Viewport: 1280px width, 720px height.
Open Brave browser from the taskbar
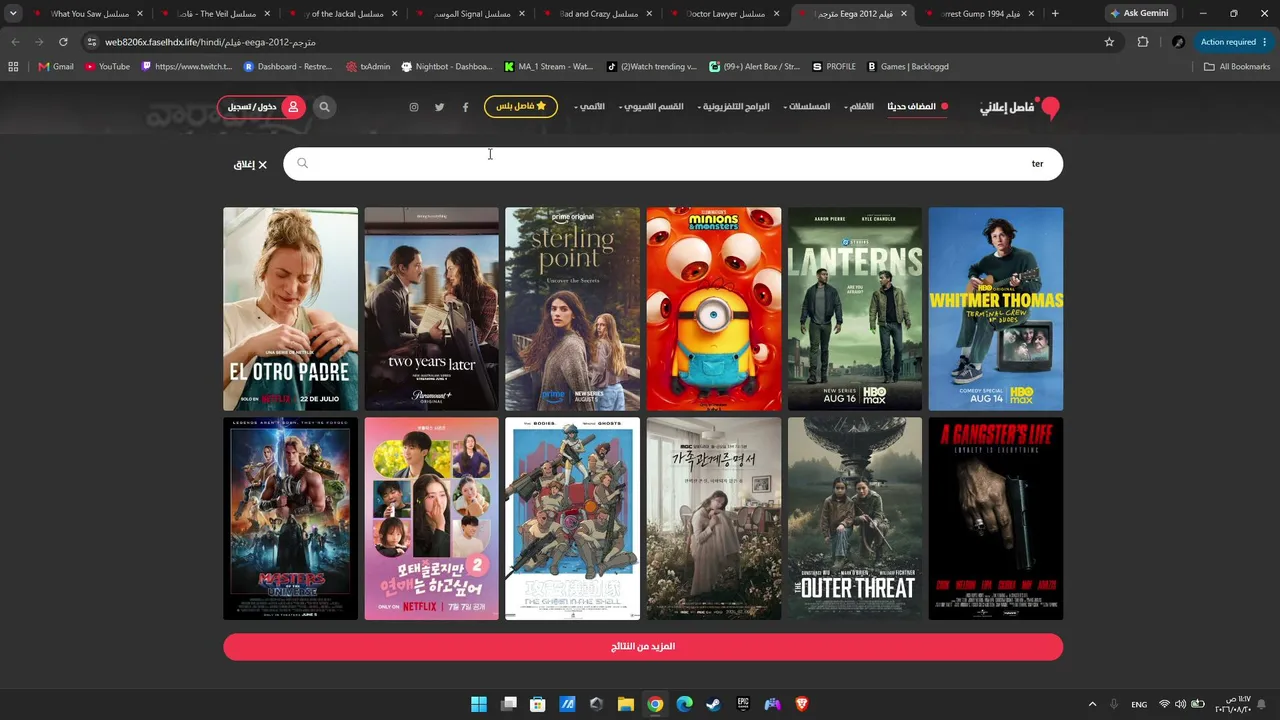click(x=802, y=704)
